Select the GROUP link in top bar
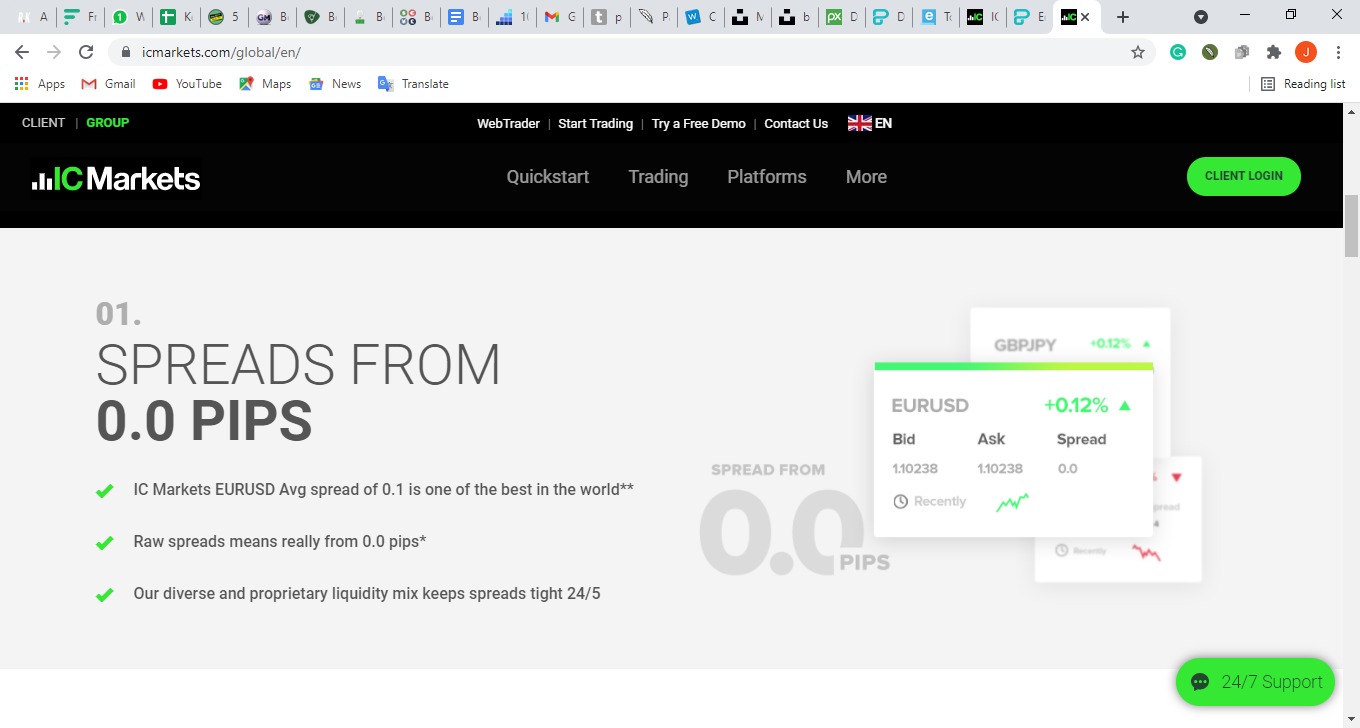 (107, 123)
